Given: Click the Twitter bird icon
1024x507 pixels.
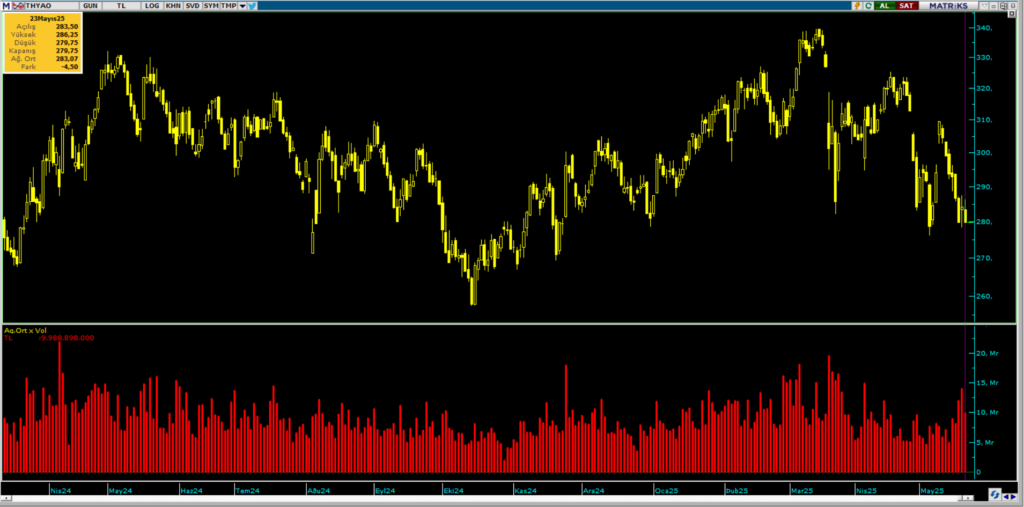Looking at the screenshot, I should click(x=249, y=6).
